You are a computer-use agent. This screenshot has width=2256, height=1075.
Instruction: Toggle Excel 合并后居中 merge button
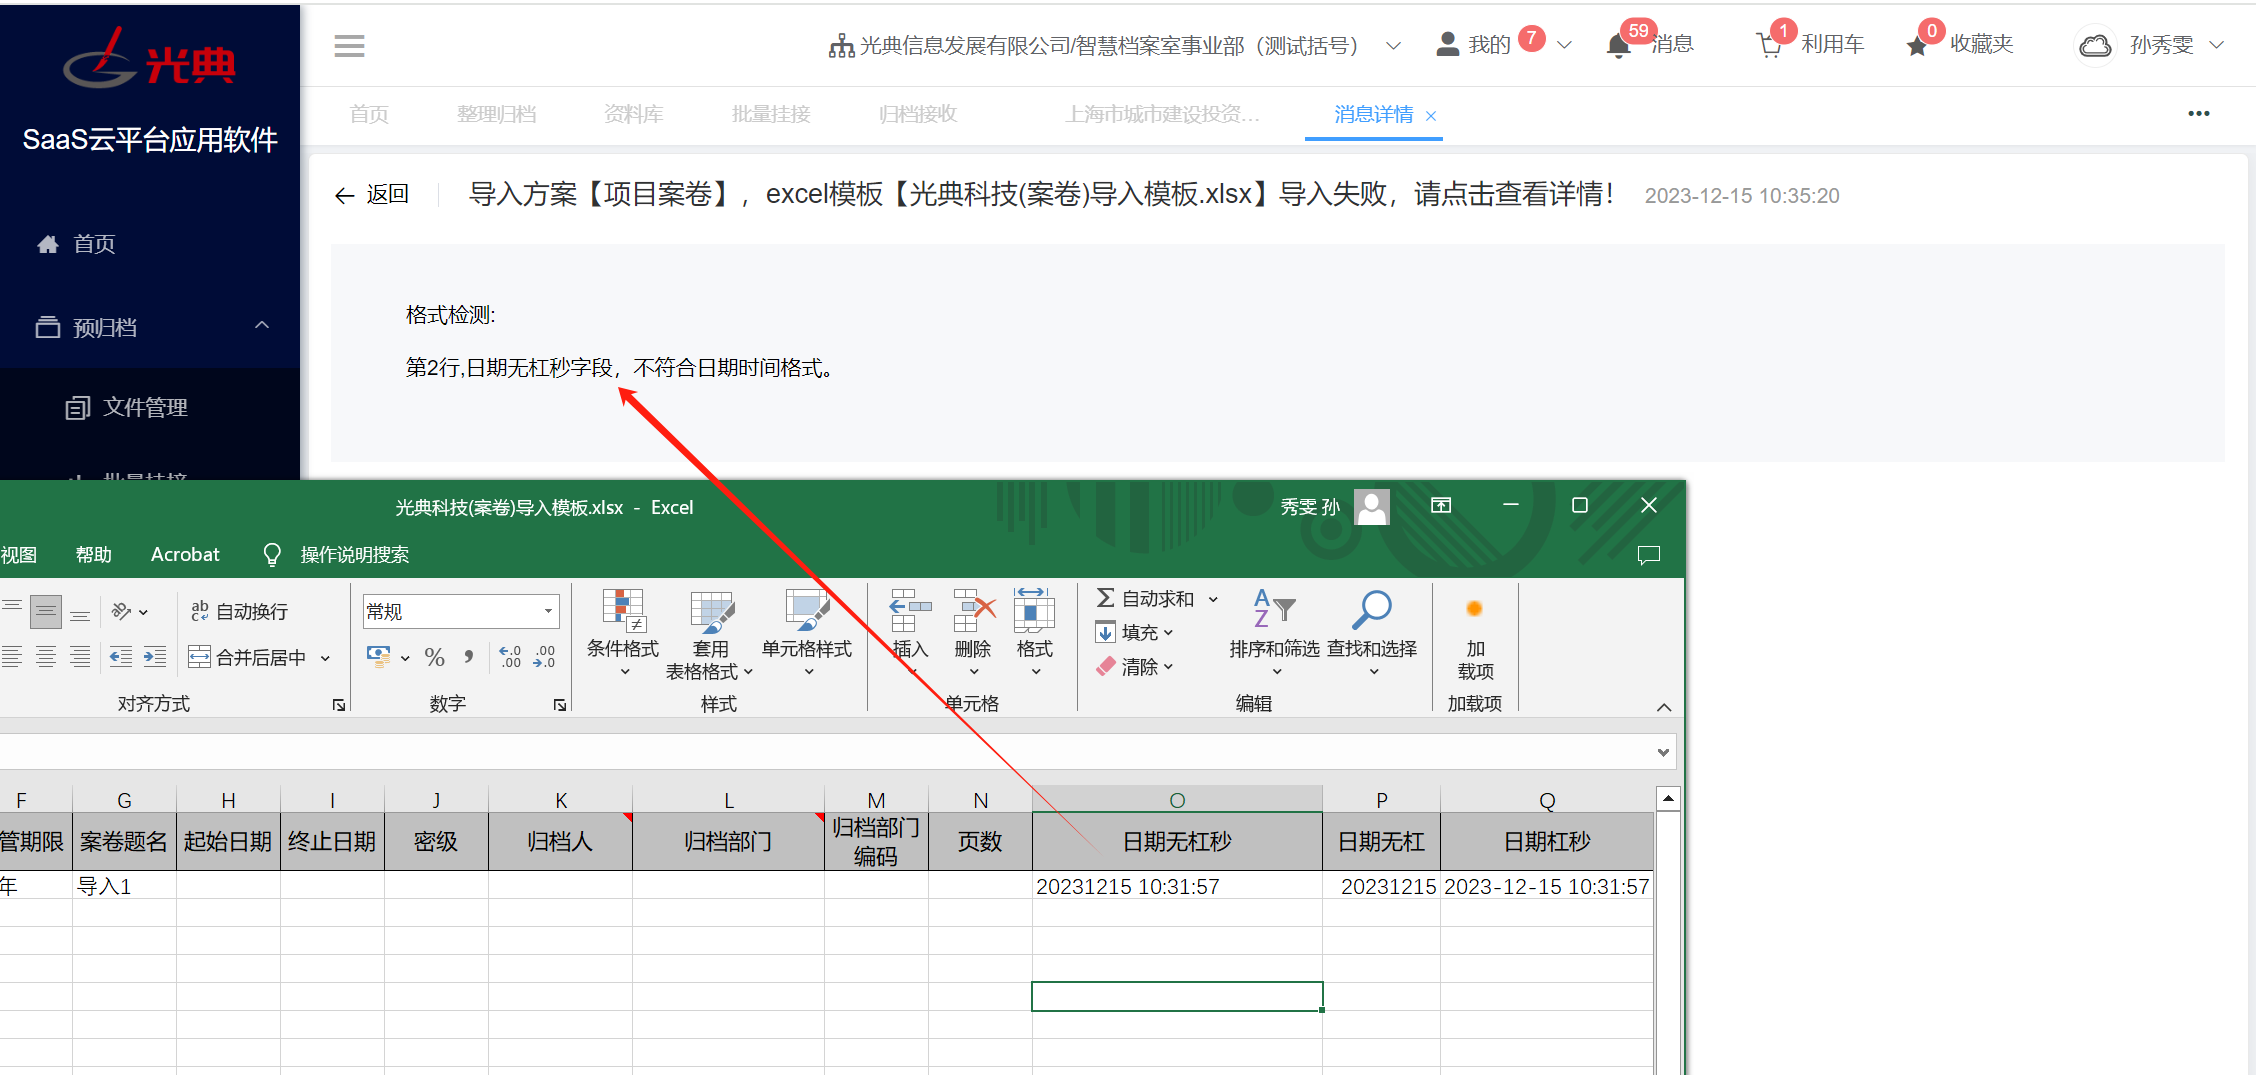pyautogui.click(x=247, y=657)
